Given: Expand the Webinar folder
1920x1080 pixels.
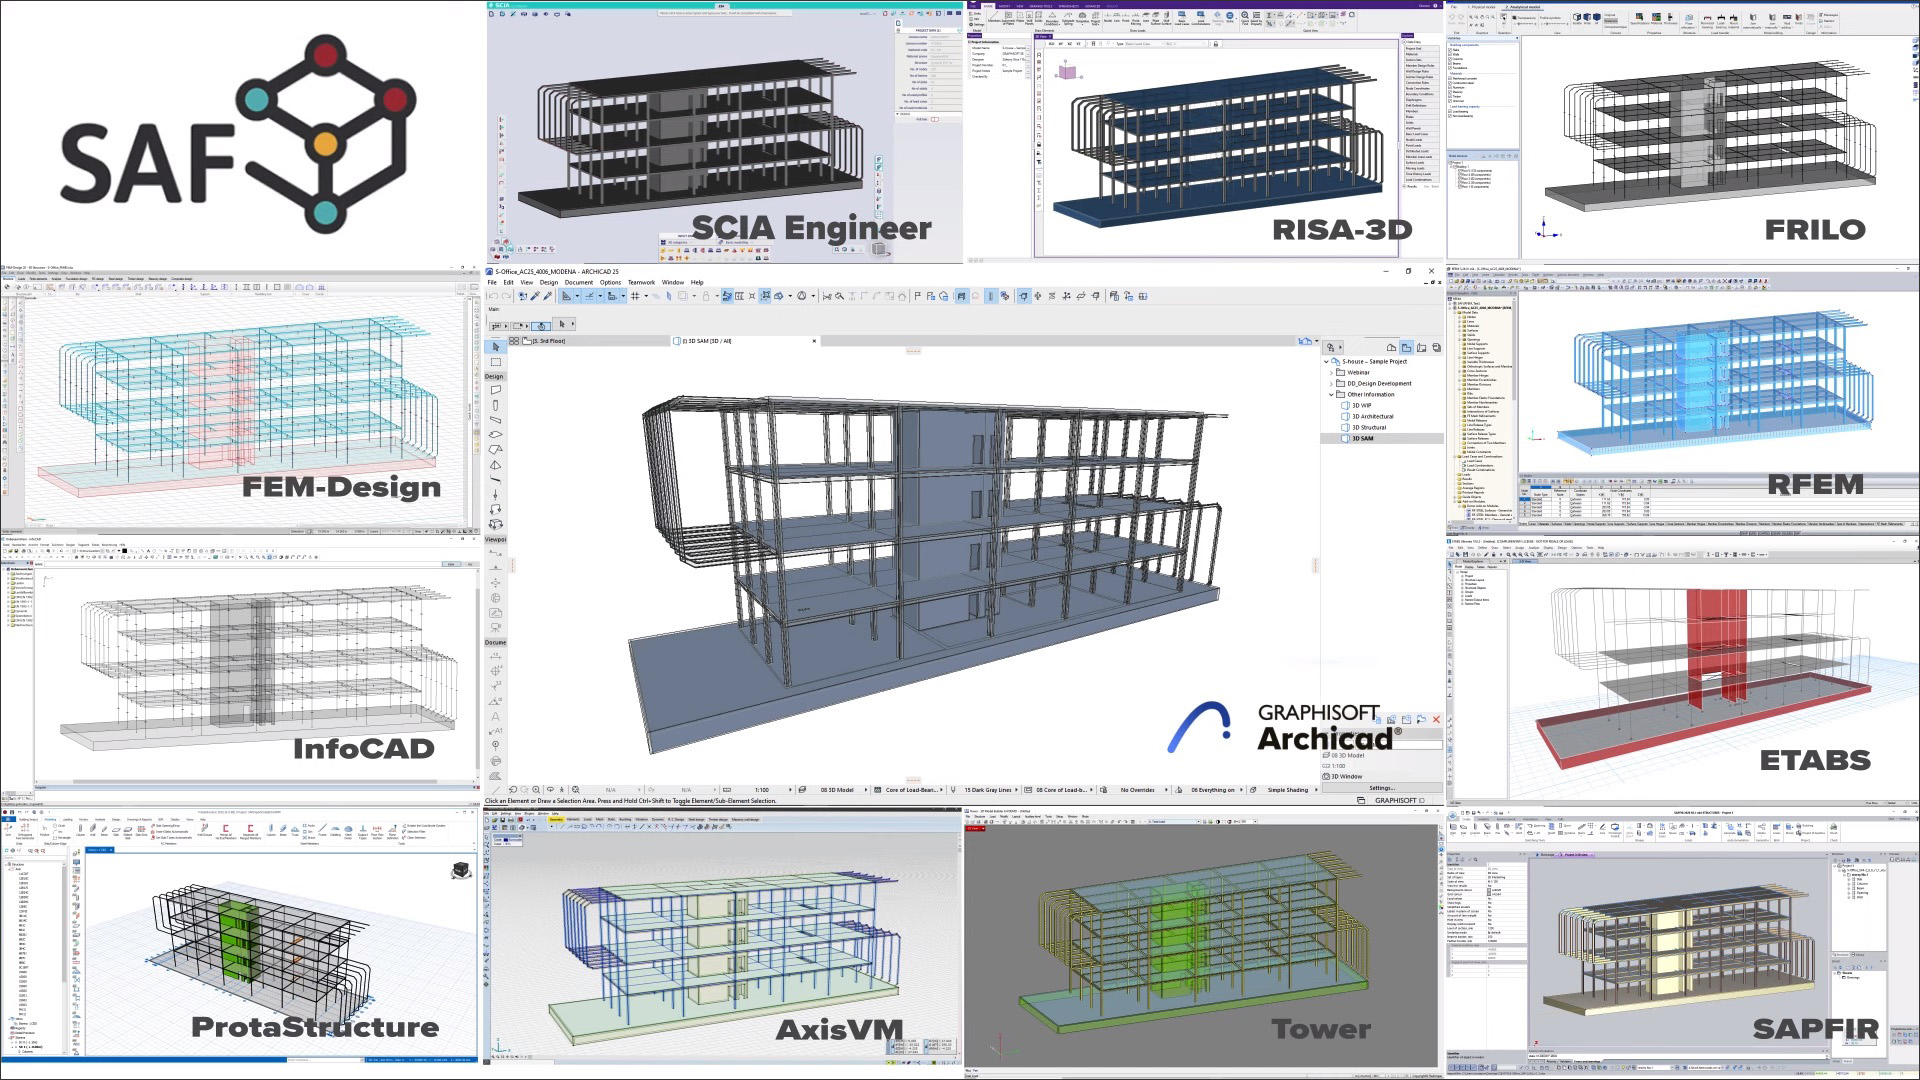Looking at the screenshot, I should (1331, 373).
